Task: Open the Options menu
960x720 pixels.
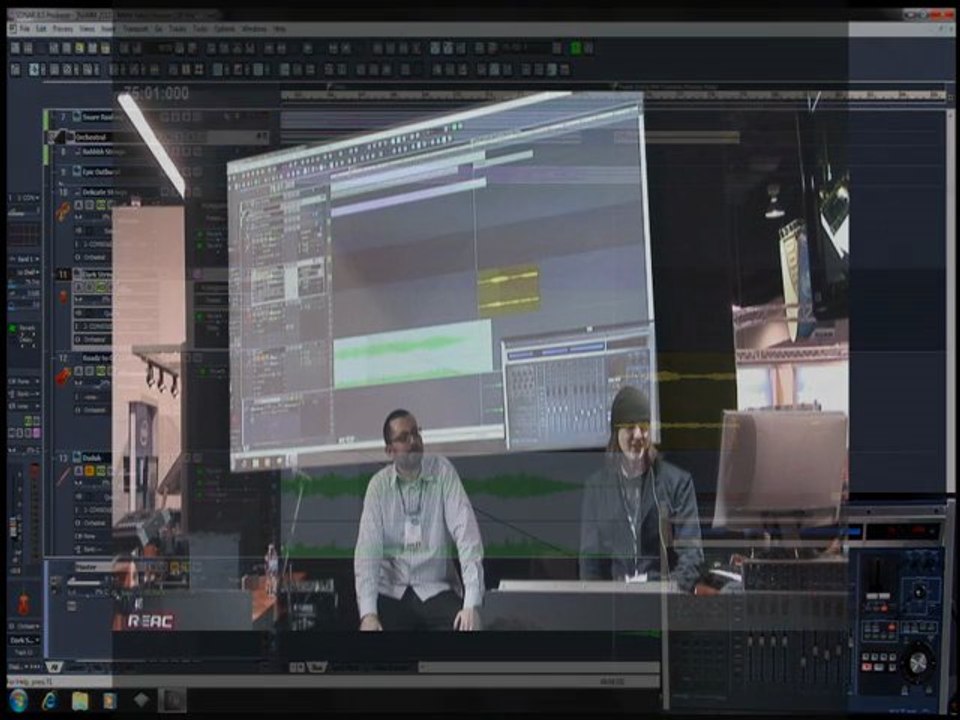Action: pyautogui.click(x=224, y=29)
